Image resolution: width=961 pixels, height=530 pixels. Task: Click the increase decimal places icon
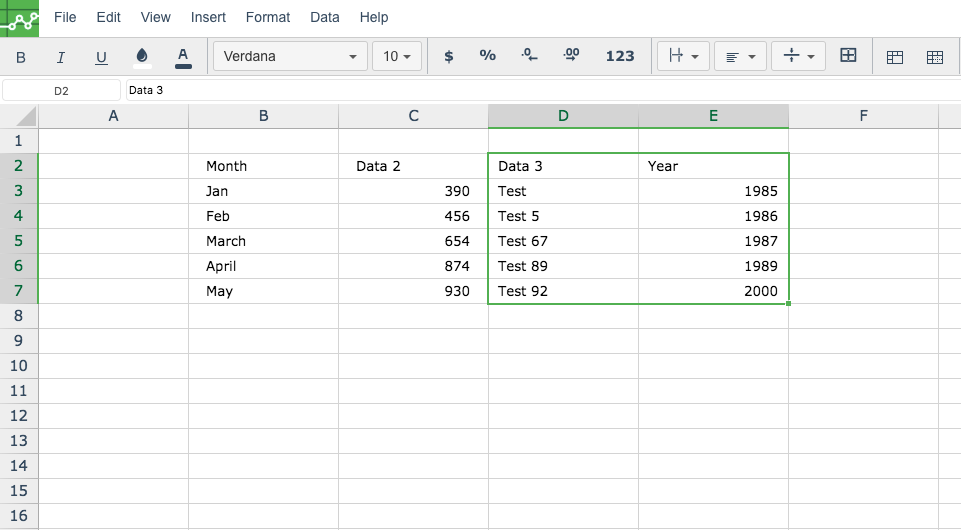(571, 56)
